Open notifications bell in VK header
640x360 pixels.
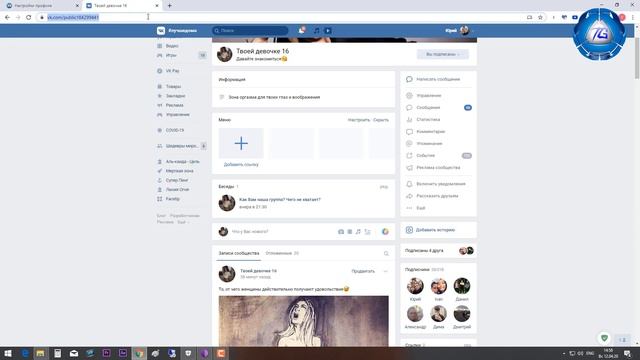point(302,31)
